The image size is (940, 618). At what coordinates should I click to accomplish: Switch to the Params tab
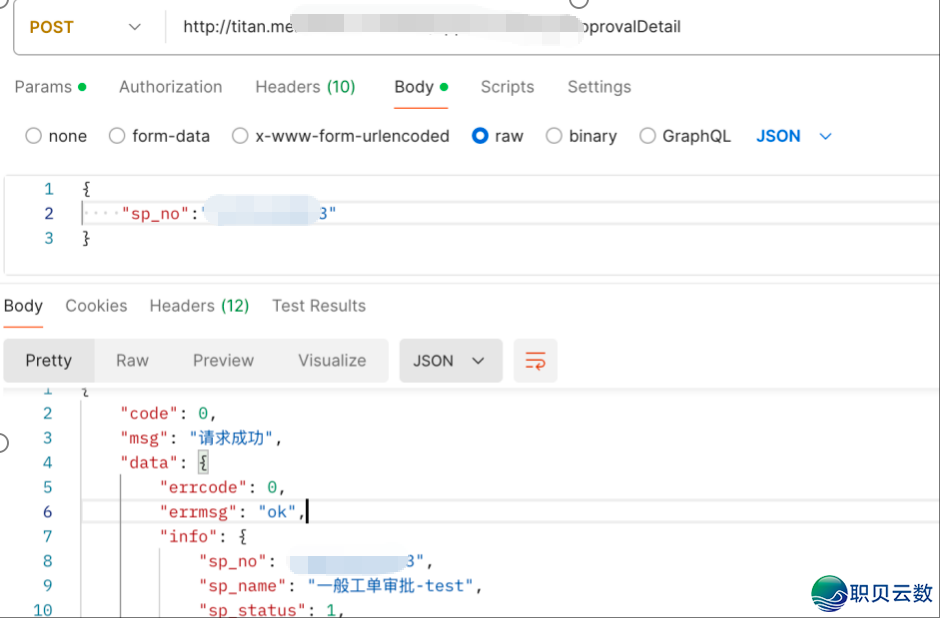coord(43,87)
